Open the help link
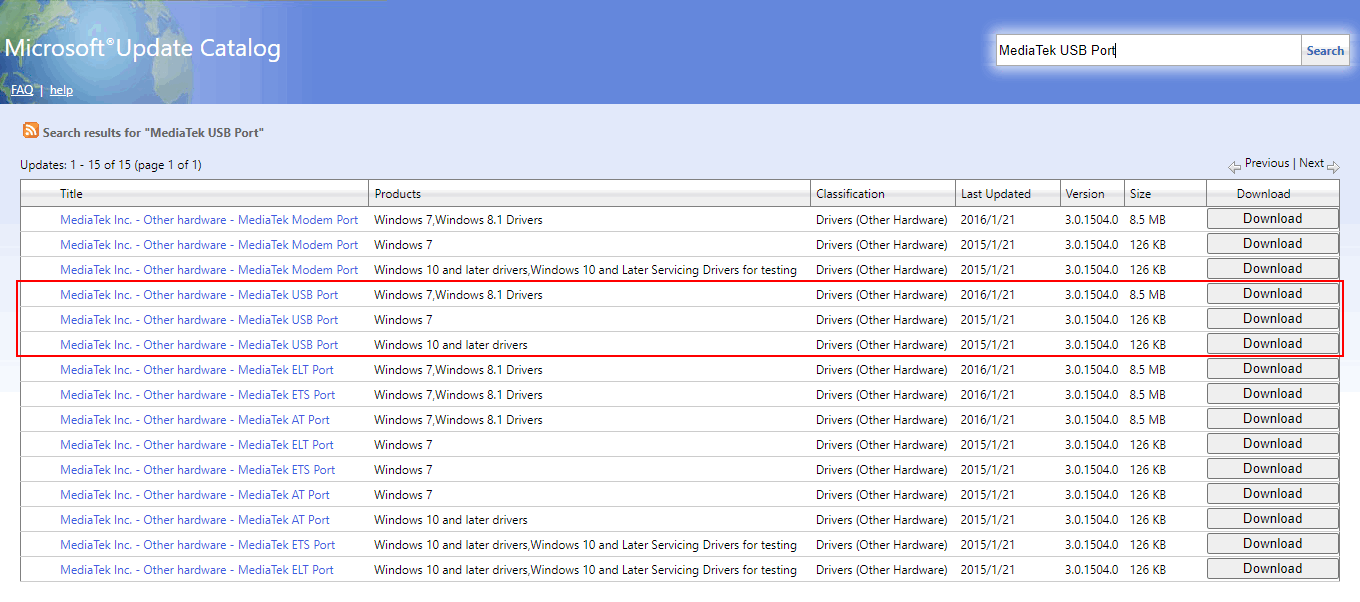1360x602 pixels. (x=61, y=90)
